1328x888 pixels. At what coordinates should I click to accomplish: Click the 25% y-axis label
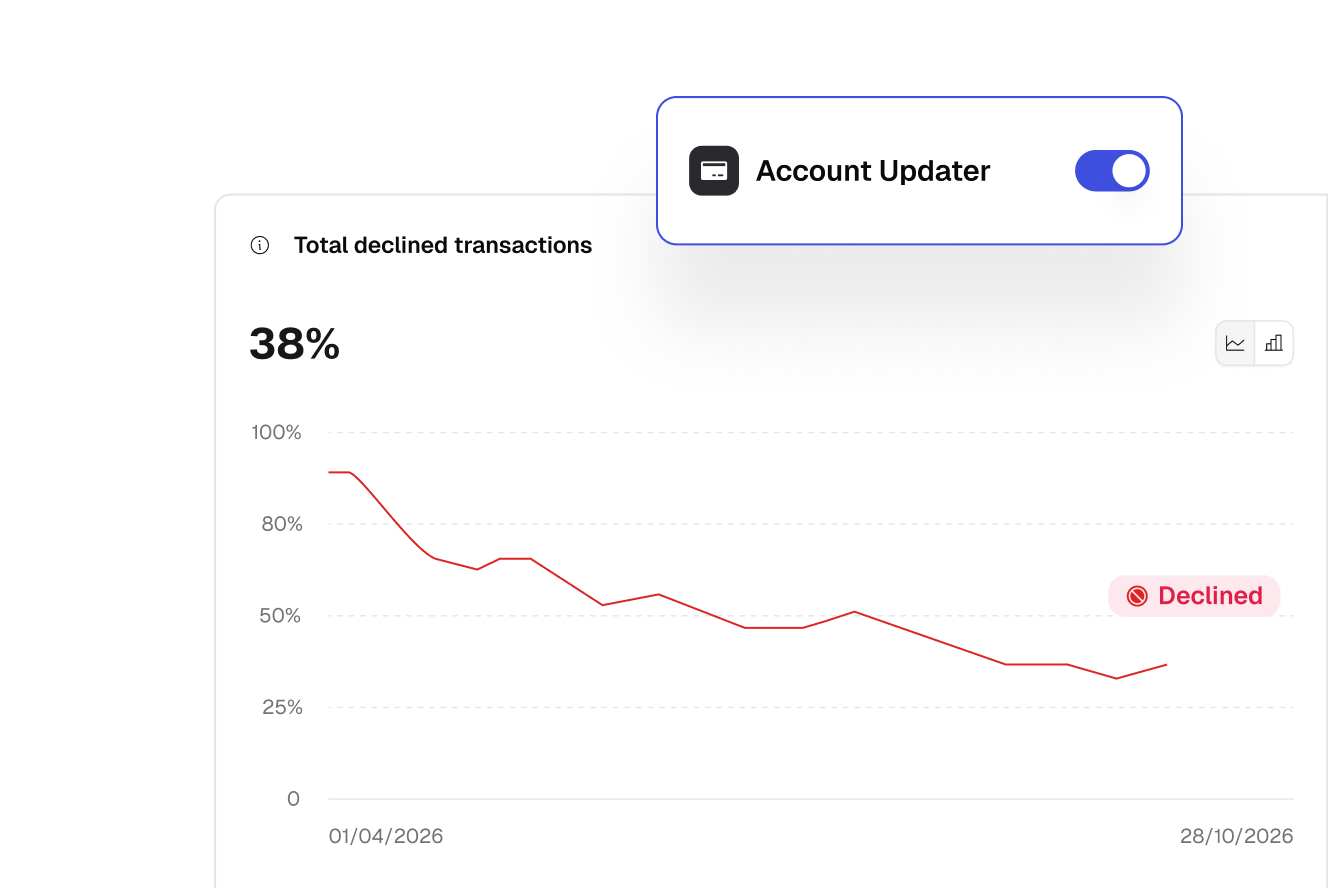click(282, 707)
